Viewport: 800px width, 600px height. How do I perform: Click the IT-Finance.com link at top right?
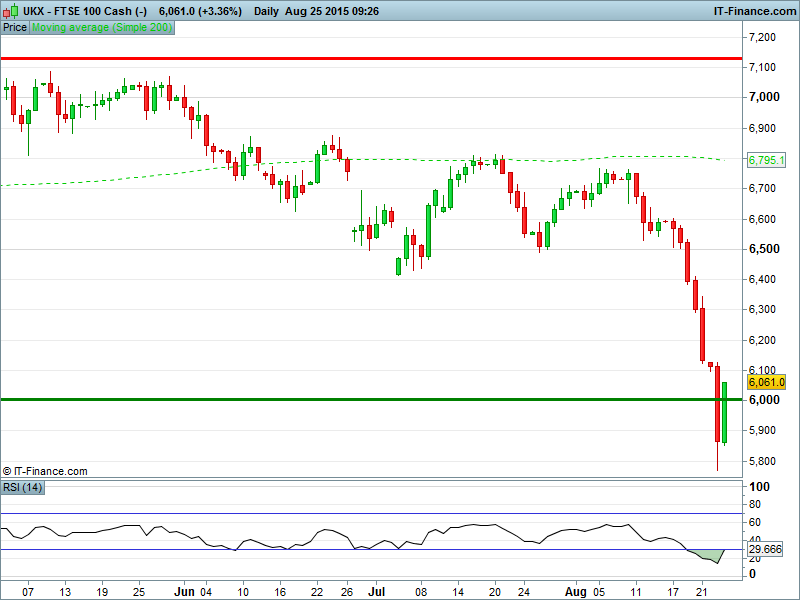(x=754, y=10)
